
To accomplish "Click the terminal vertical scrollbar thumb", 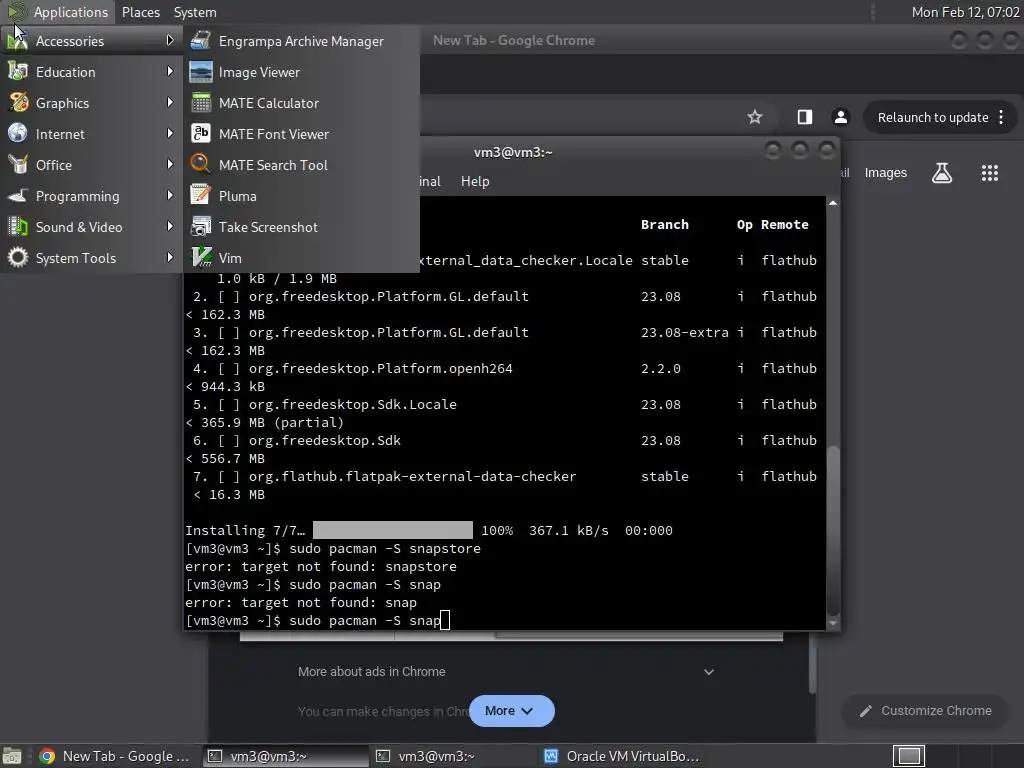I will 833,529.
